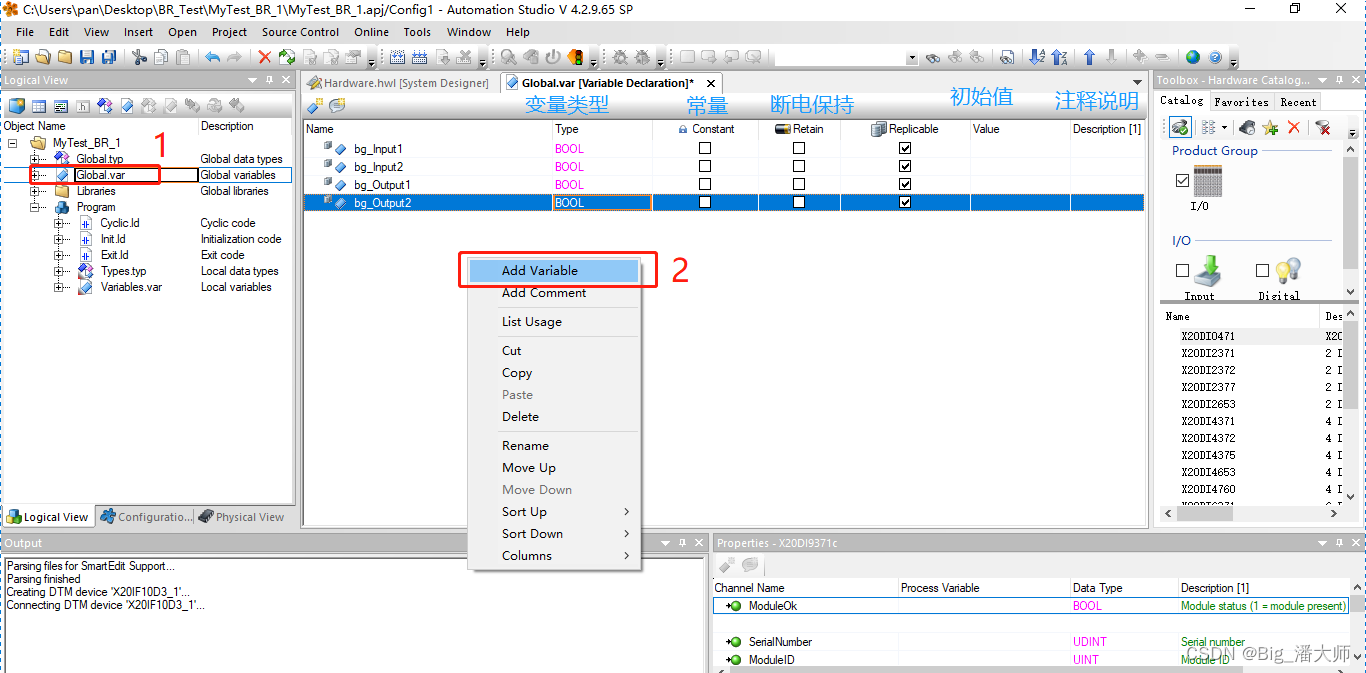Select List Usage from context menu

[554, 322]
